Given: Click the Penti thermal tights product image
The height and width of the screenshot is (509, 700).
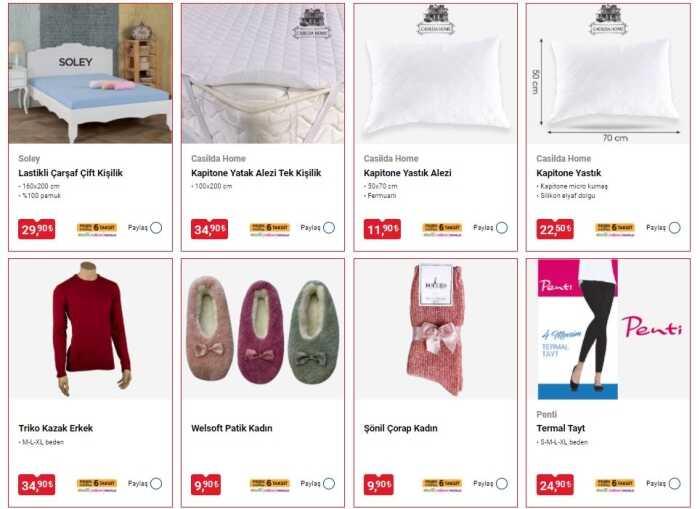Looking at the screenshot, I should tap(608, 329).
